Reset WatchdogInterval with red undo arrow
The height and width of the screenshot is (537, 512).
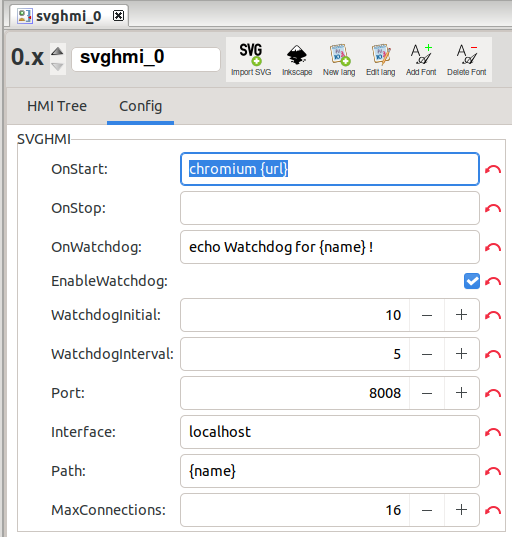493,354
